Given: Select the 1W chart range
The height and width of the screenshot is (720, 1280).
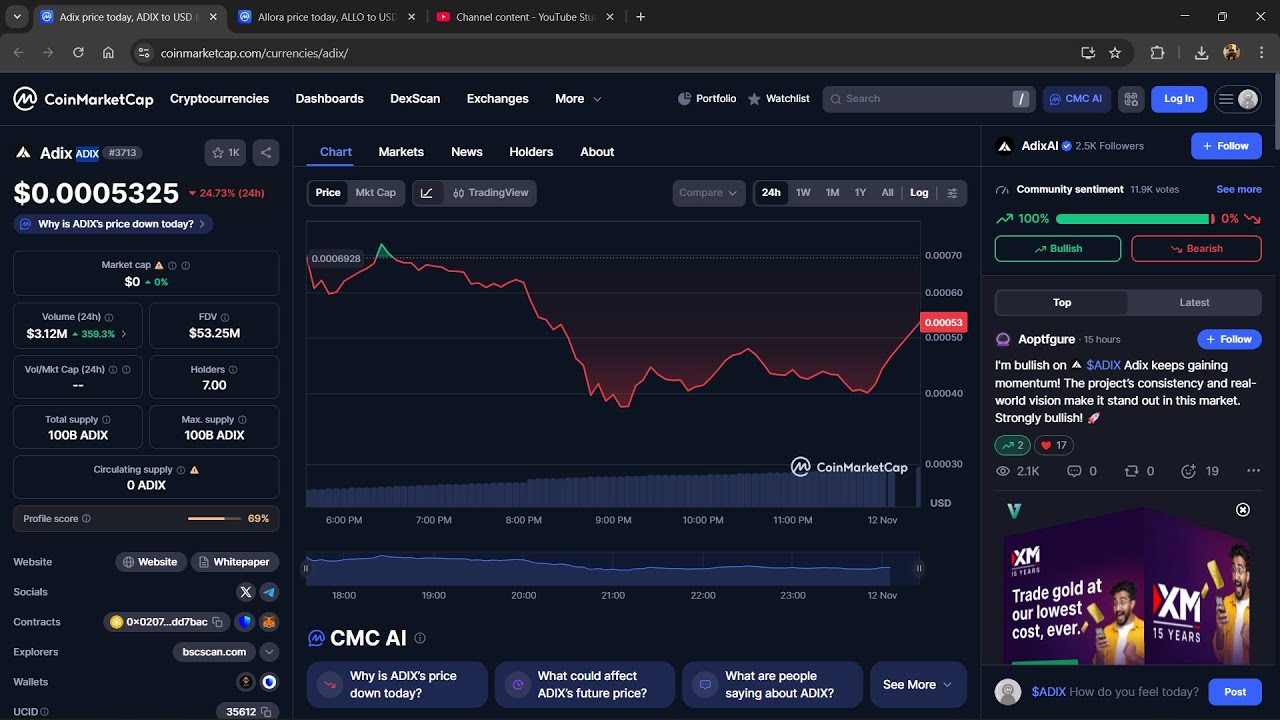Looking at the screenshot, I should [803, 193].
